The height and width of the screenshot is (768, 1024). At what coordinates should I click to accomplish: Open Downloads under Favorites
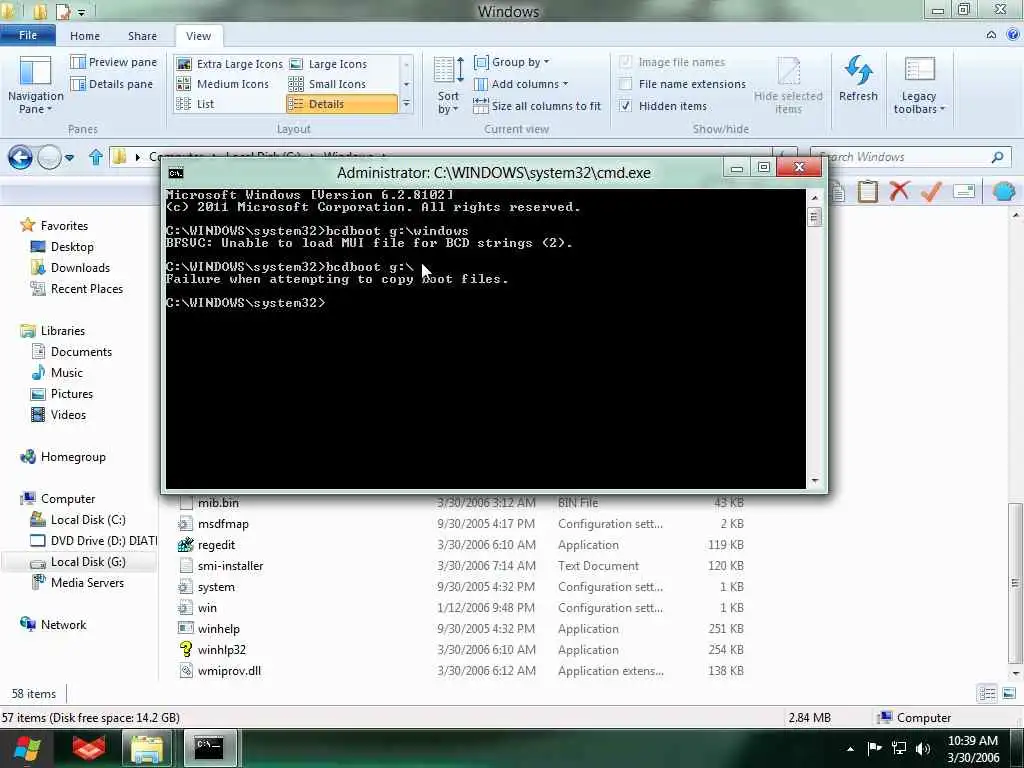(80, 268)
